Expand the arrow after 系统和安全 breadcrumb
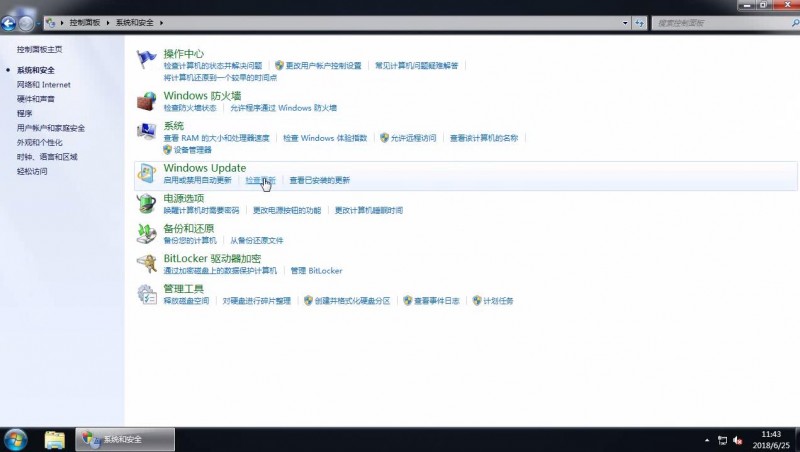 point(161,23)
